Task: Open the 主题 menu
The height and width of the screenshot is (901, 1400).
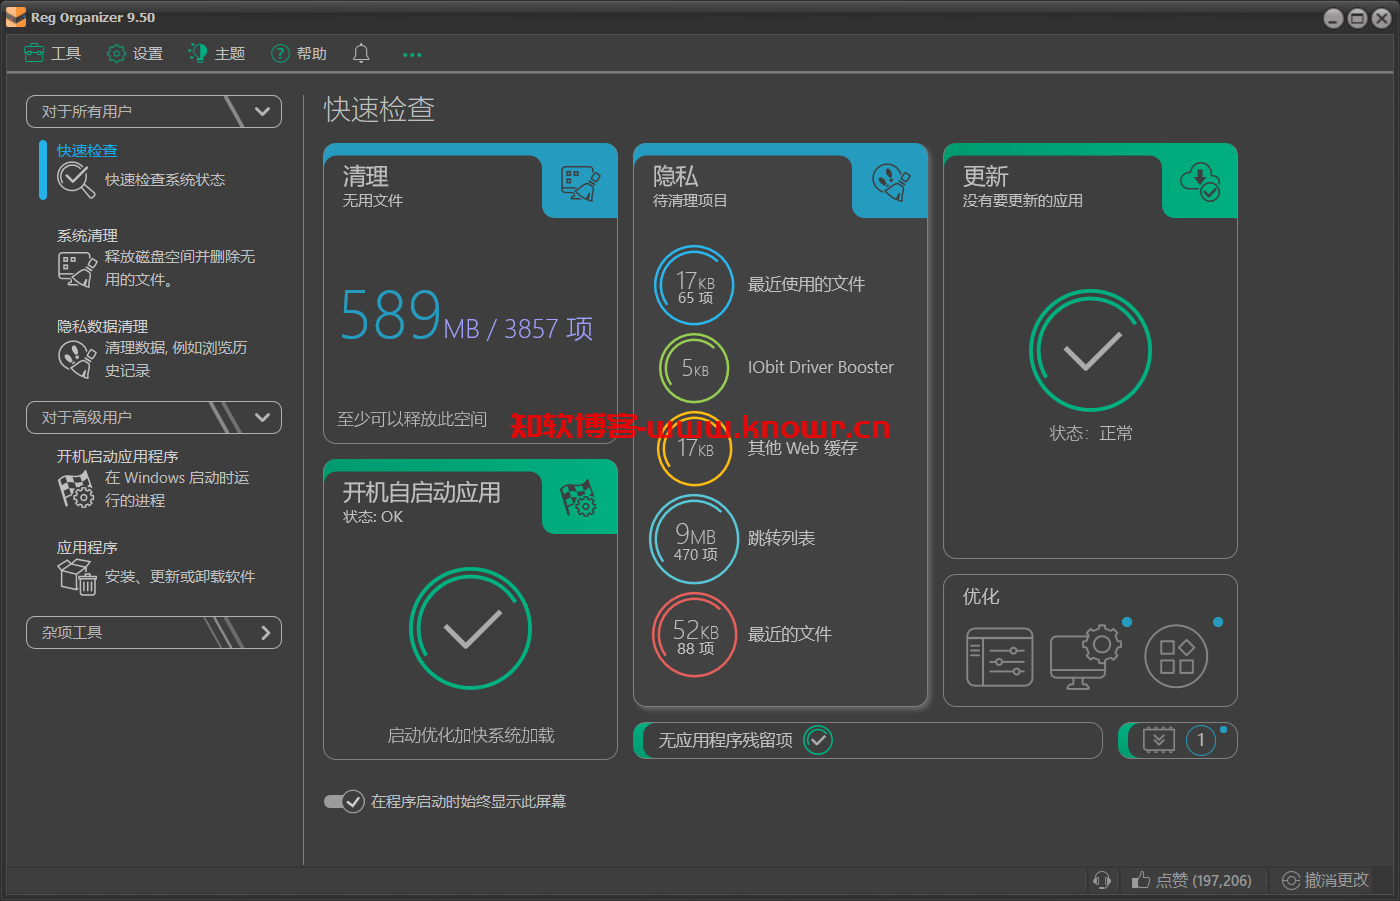Action: click(x=217, y=53)
